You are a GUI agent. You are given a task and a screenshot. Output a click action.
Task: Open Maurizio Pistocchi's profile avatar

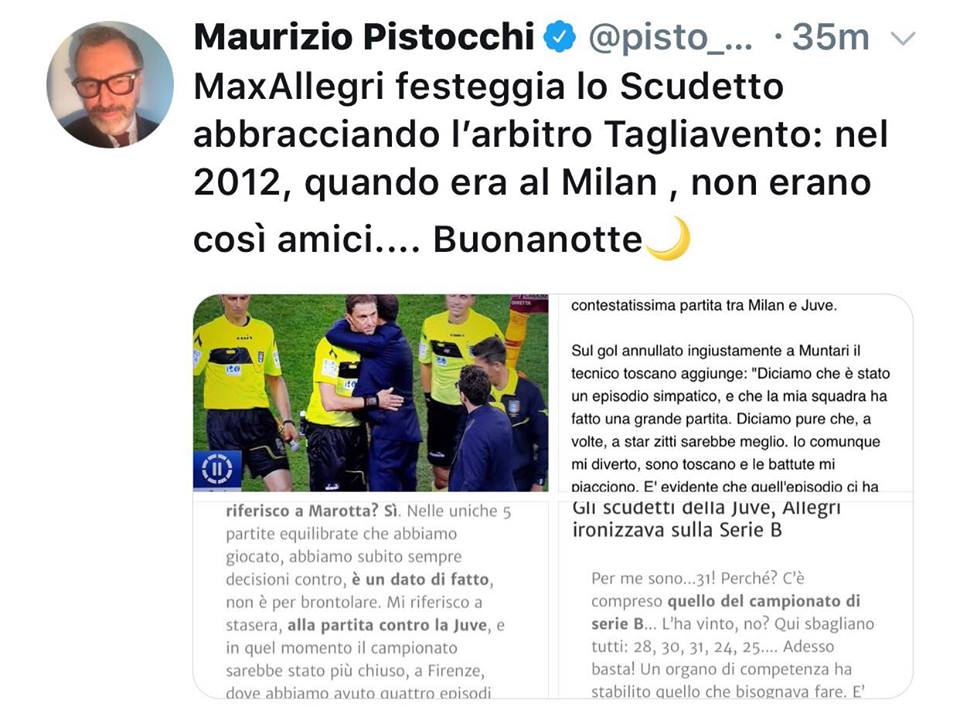click(110, 85)
